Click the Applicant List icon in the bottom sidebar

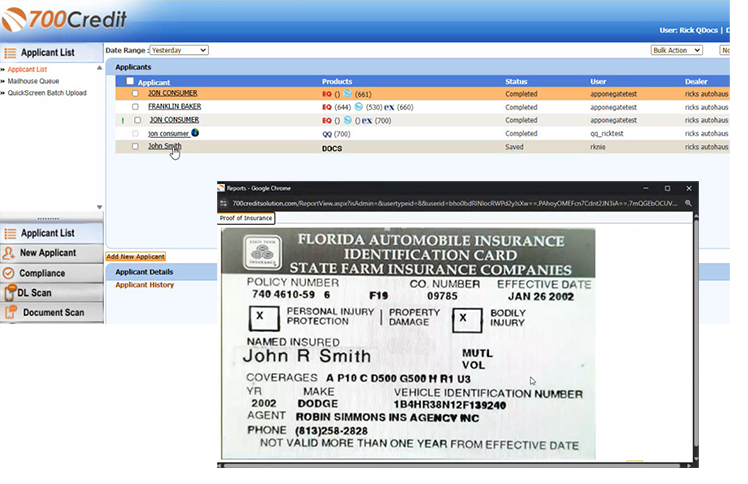point(10,233)
